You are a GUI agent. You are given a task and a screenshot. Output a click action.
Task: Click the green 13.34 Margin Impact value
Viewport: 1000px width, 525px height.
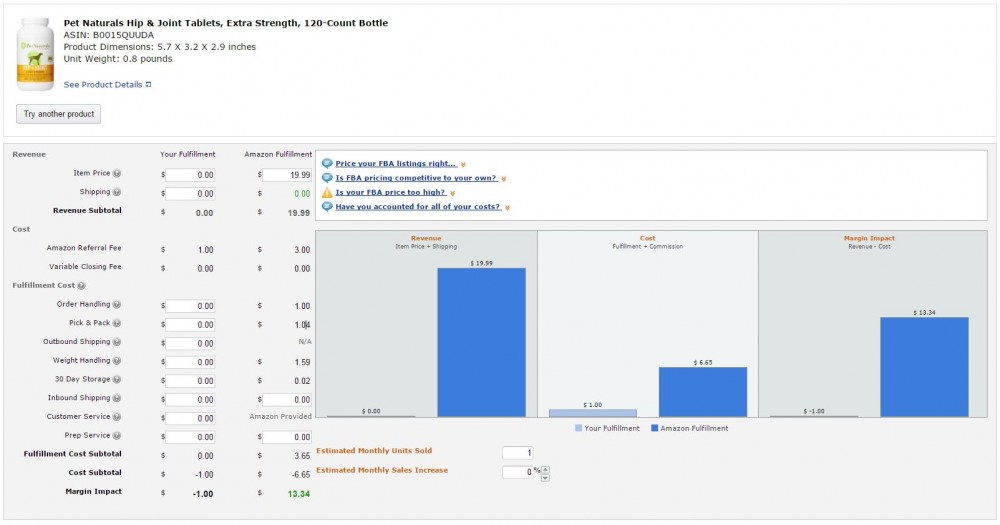pyautogui.click(x=298, y=494)
